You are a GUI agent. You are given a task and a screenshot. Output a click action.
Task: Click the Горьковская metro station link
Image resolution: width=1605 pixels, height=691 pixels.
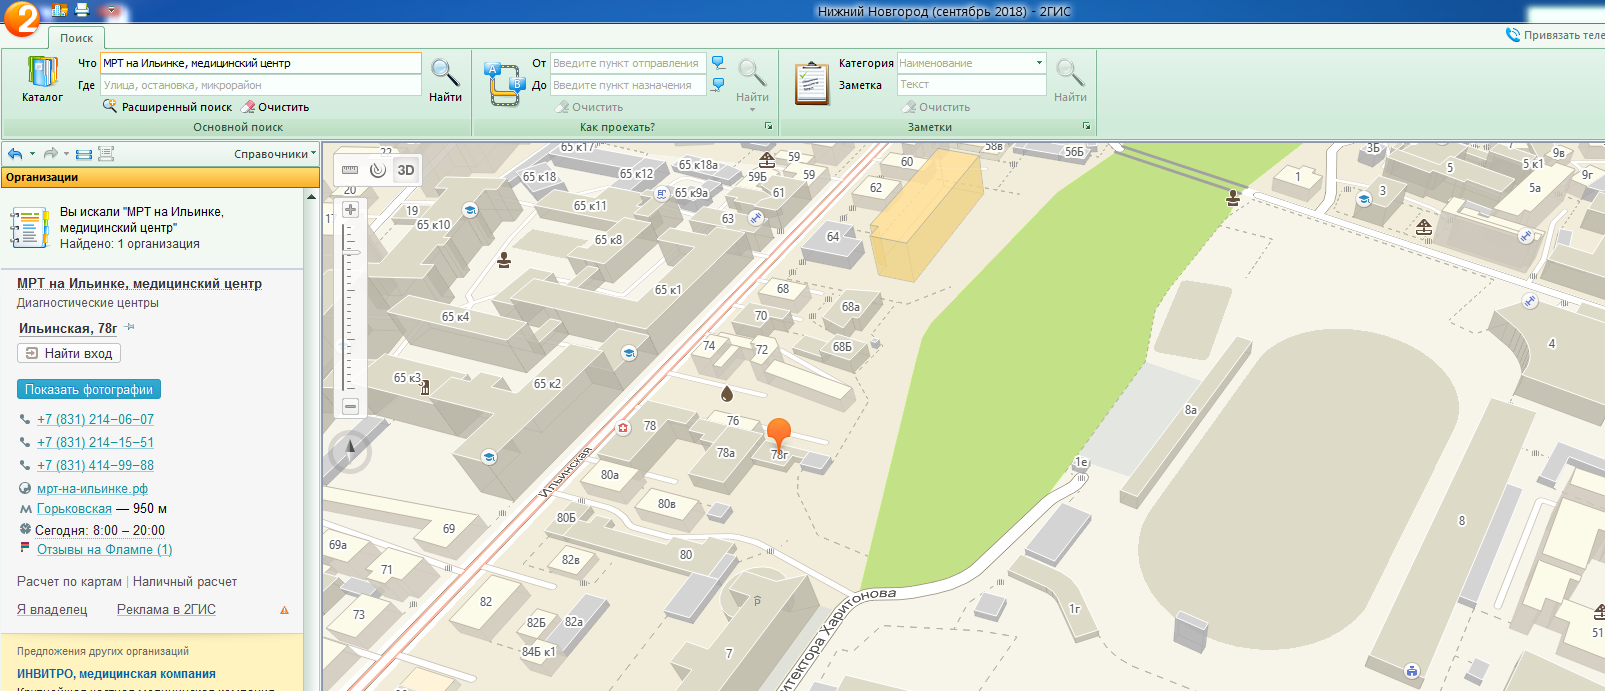pos(74,508)
